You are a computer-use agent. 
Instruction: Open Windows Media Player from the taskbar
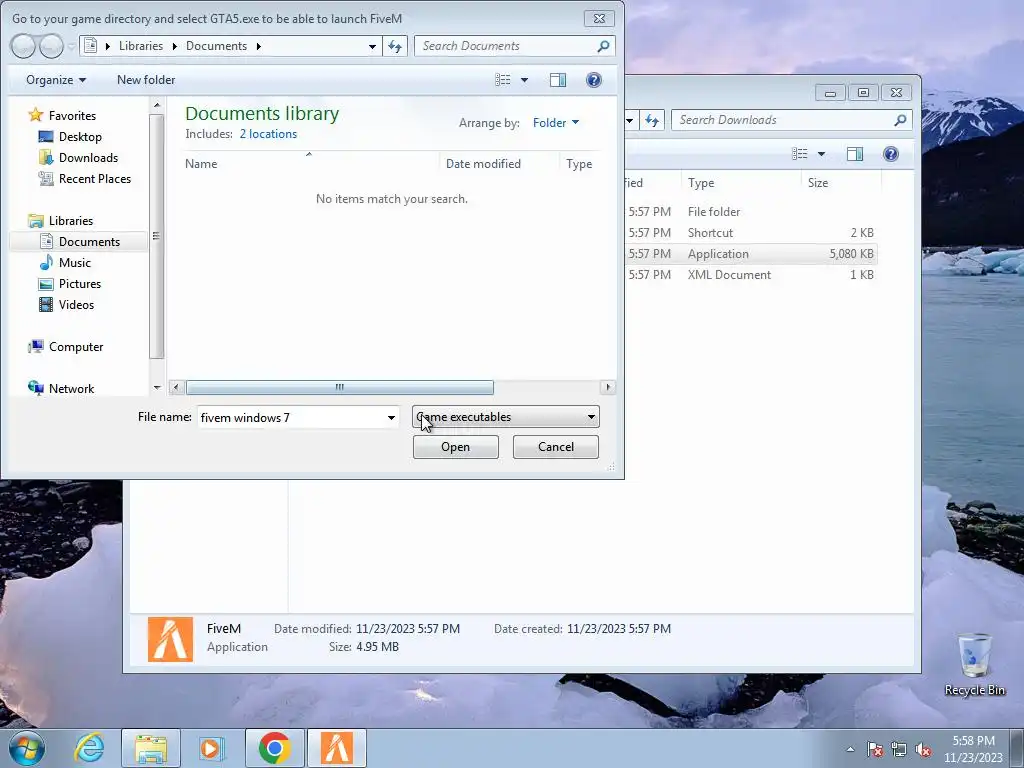pyautogui.click(x=212, y=748)
